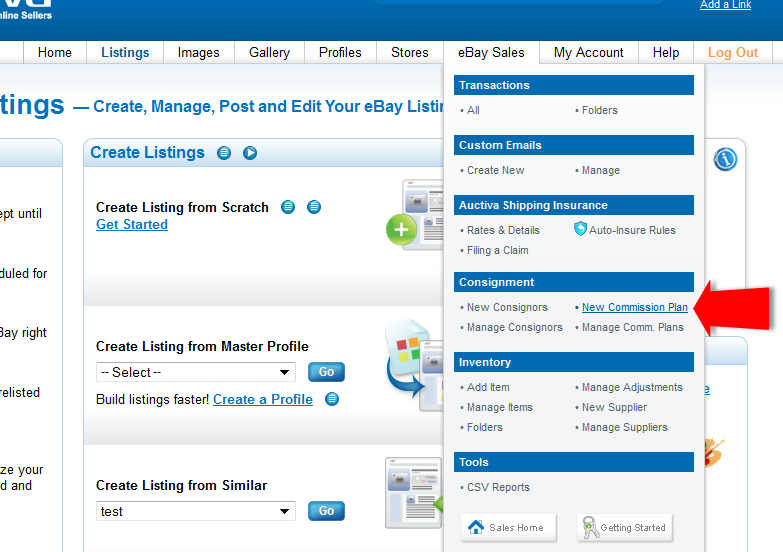
Task: Open Manage Consignors
Action: pos(514,327)
